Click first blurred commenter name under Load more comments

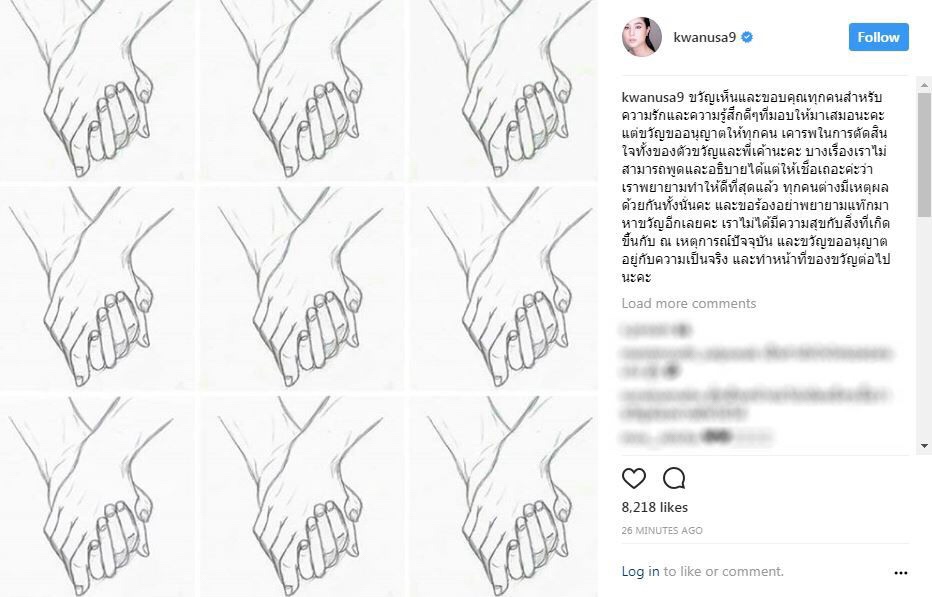click(x=656, y=329)
